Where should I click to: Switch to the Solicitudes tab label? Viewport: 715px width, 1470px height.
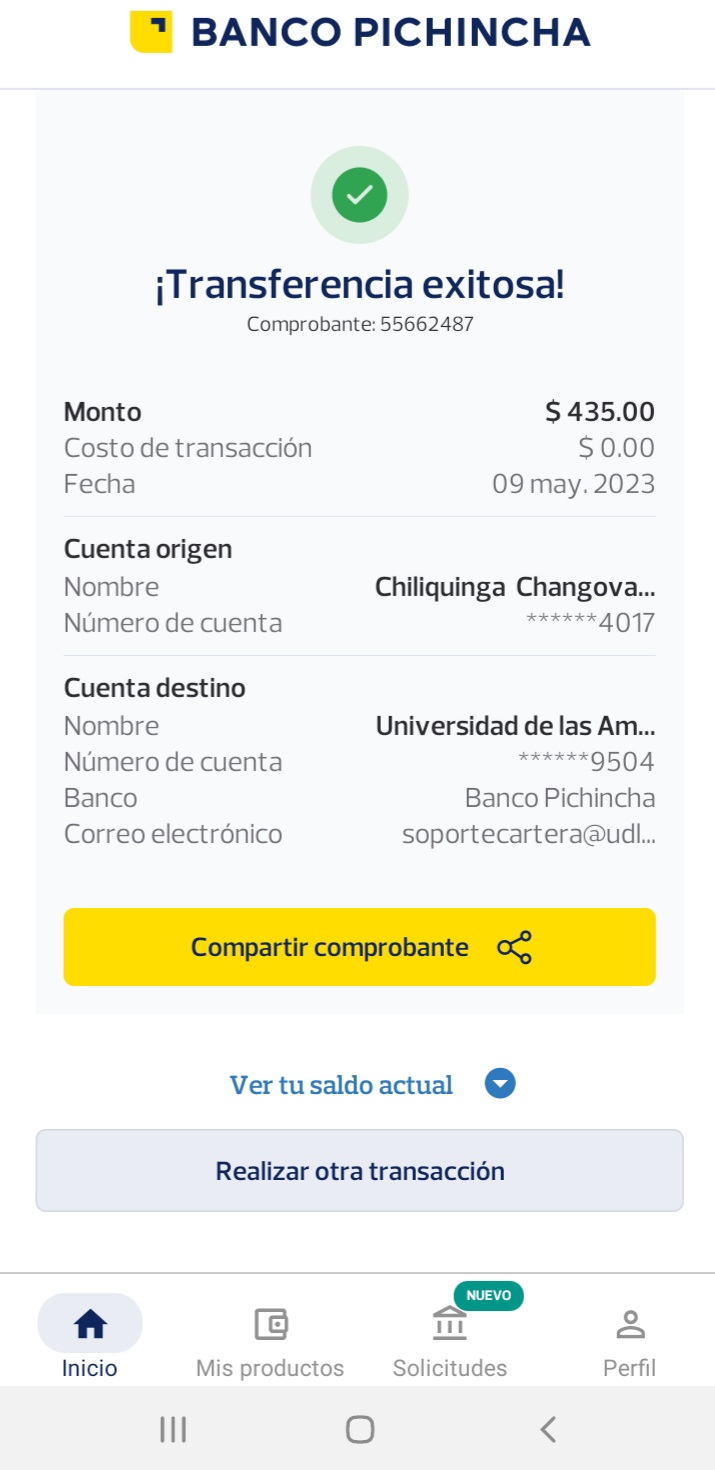[450, 1368]
